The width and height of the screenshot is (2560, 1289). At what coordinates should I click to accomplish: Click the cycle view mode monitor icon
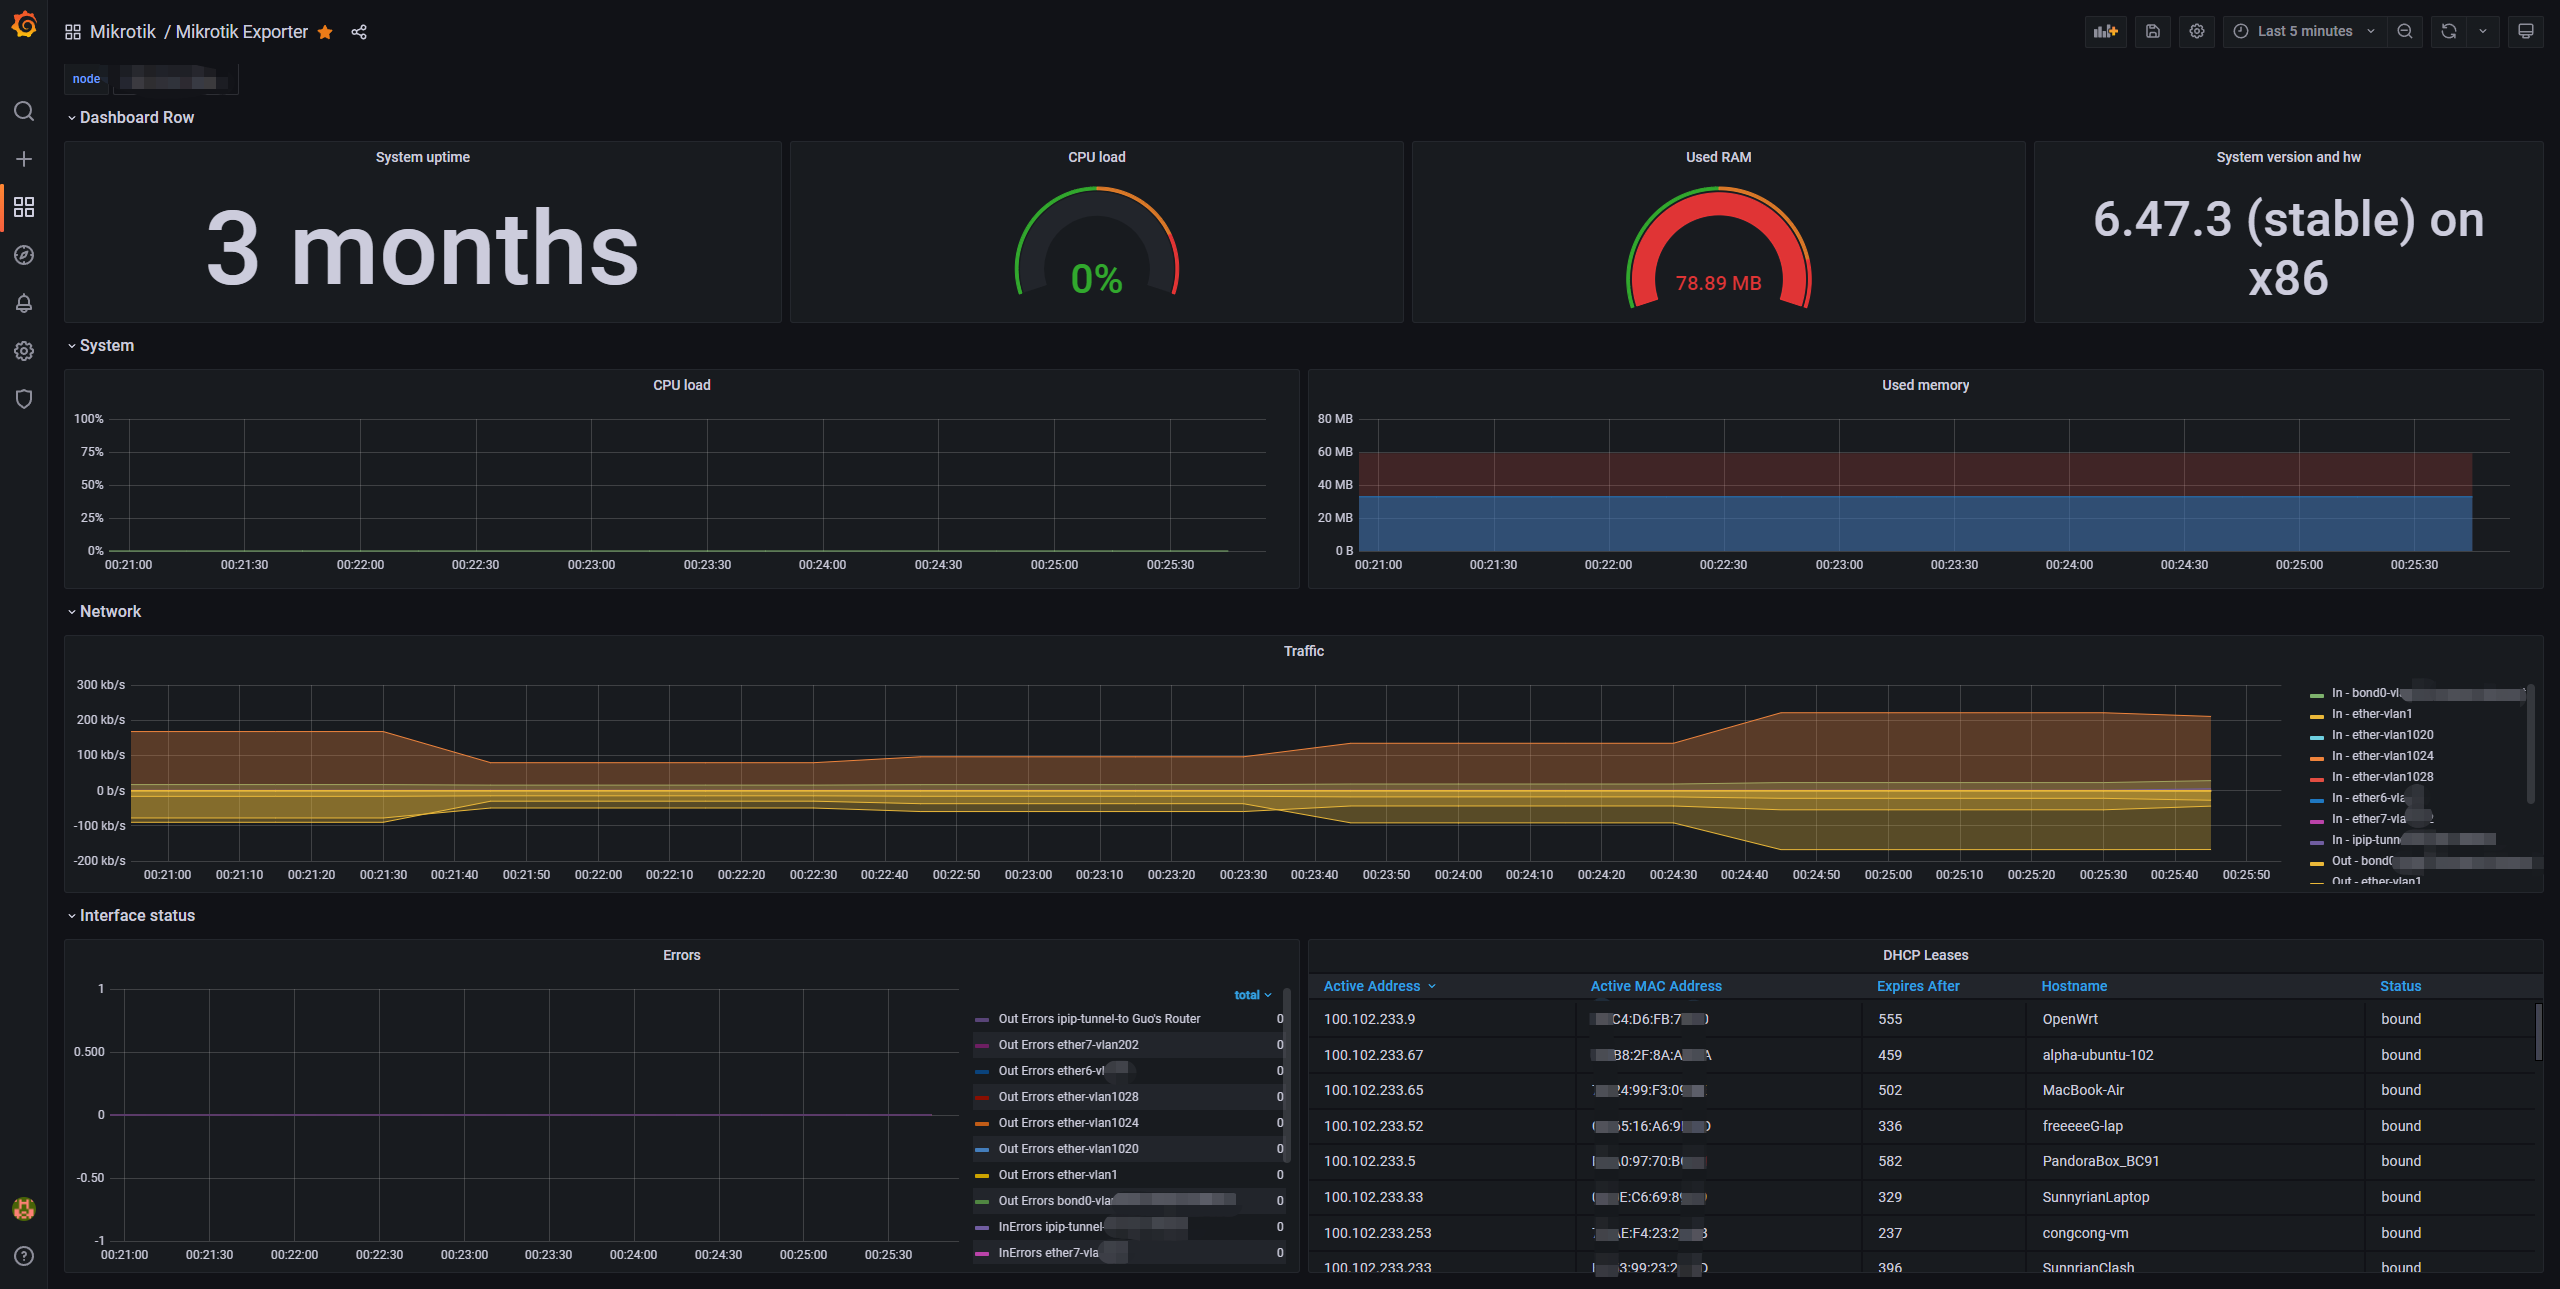2526,31
